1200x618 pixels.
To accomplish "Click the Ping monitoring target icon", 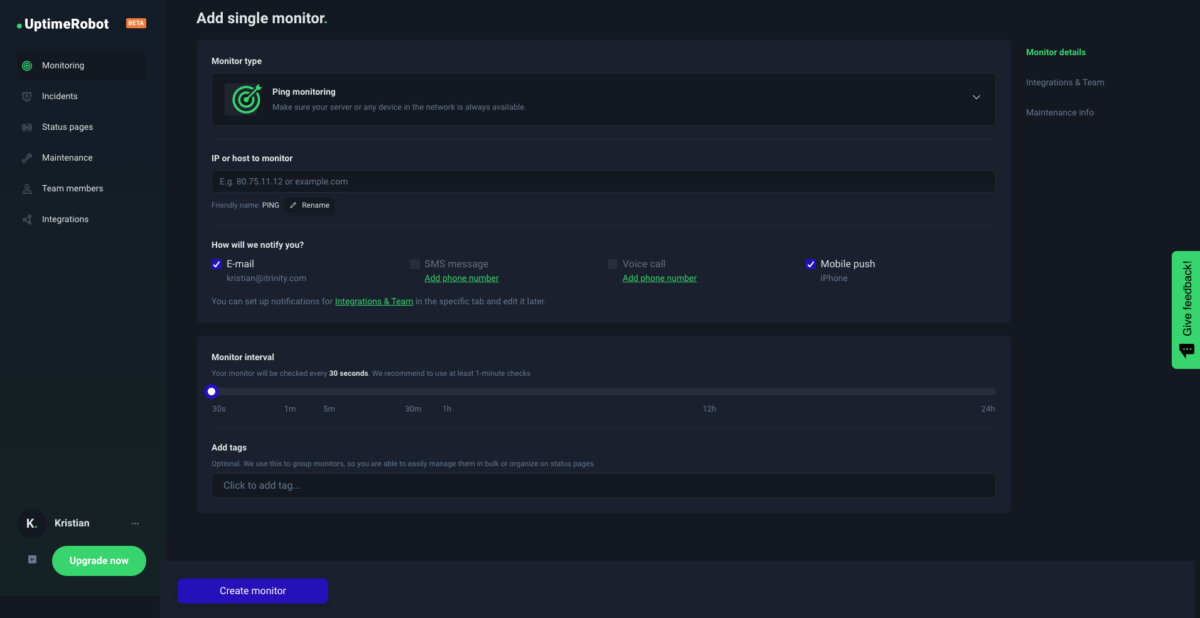I will [245, 98].
